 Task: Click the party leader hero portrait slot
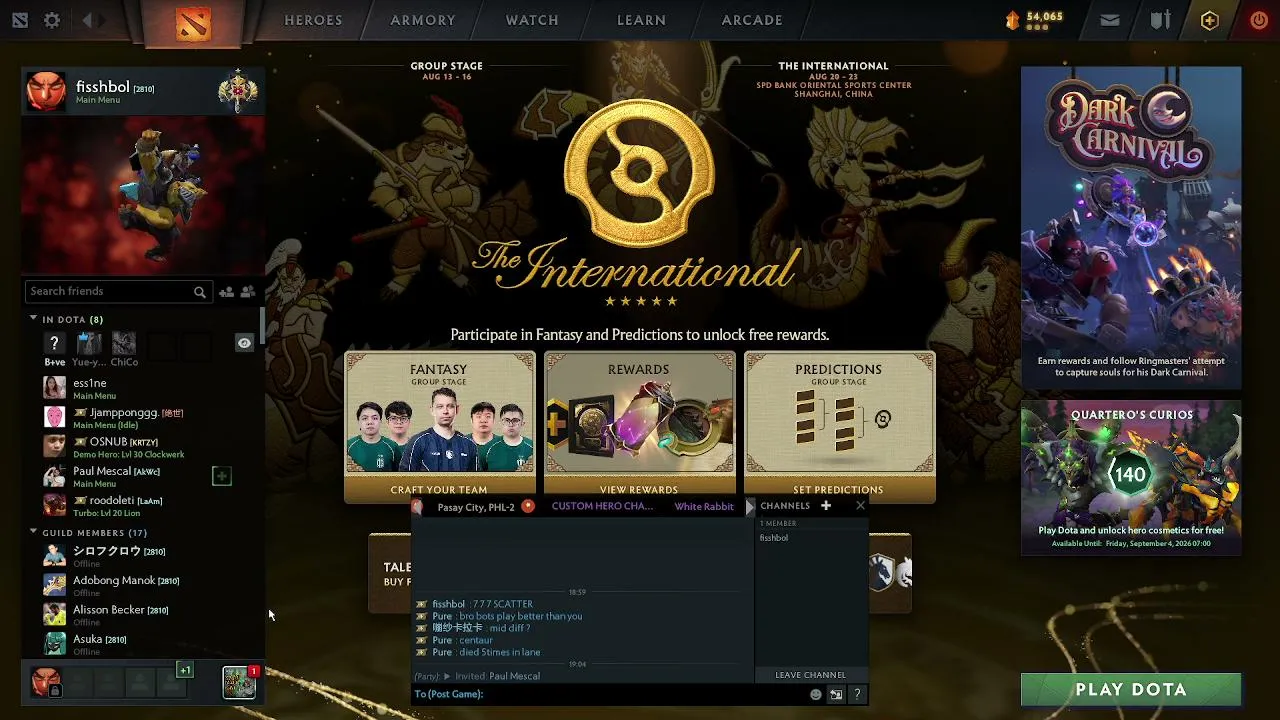click(x=46, y=682)
